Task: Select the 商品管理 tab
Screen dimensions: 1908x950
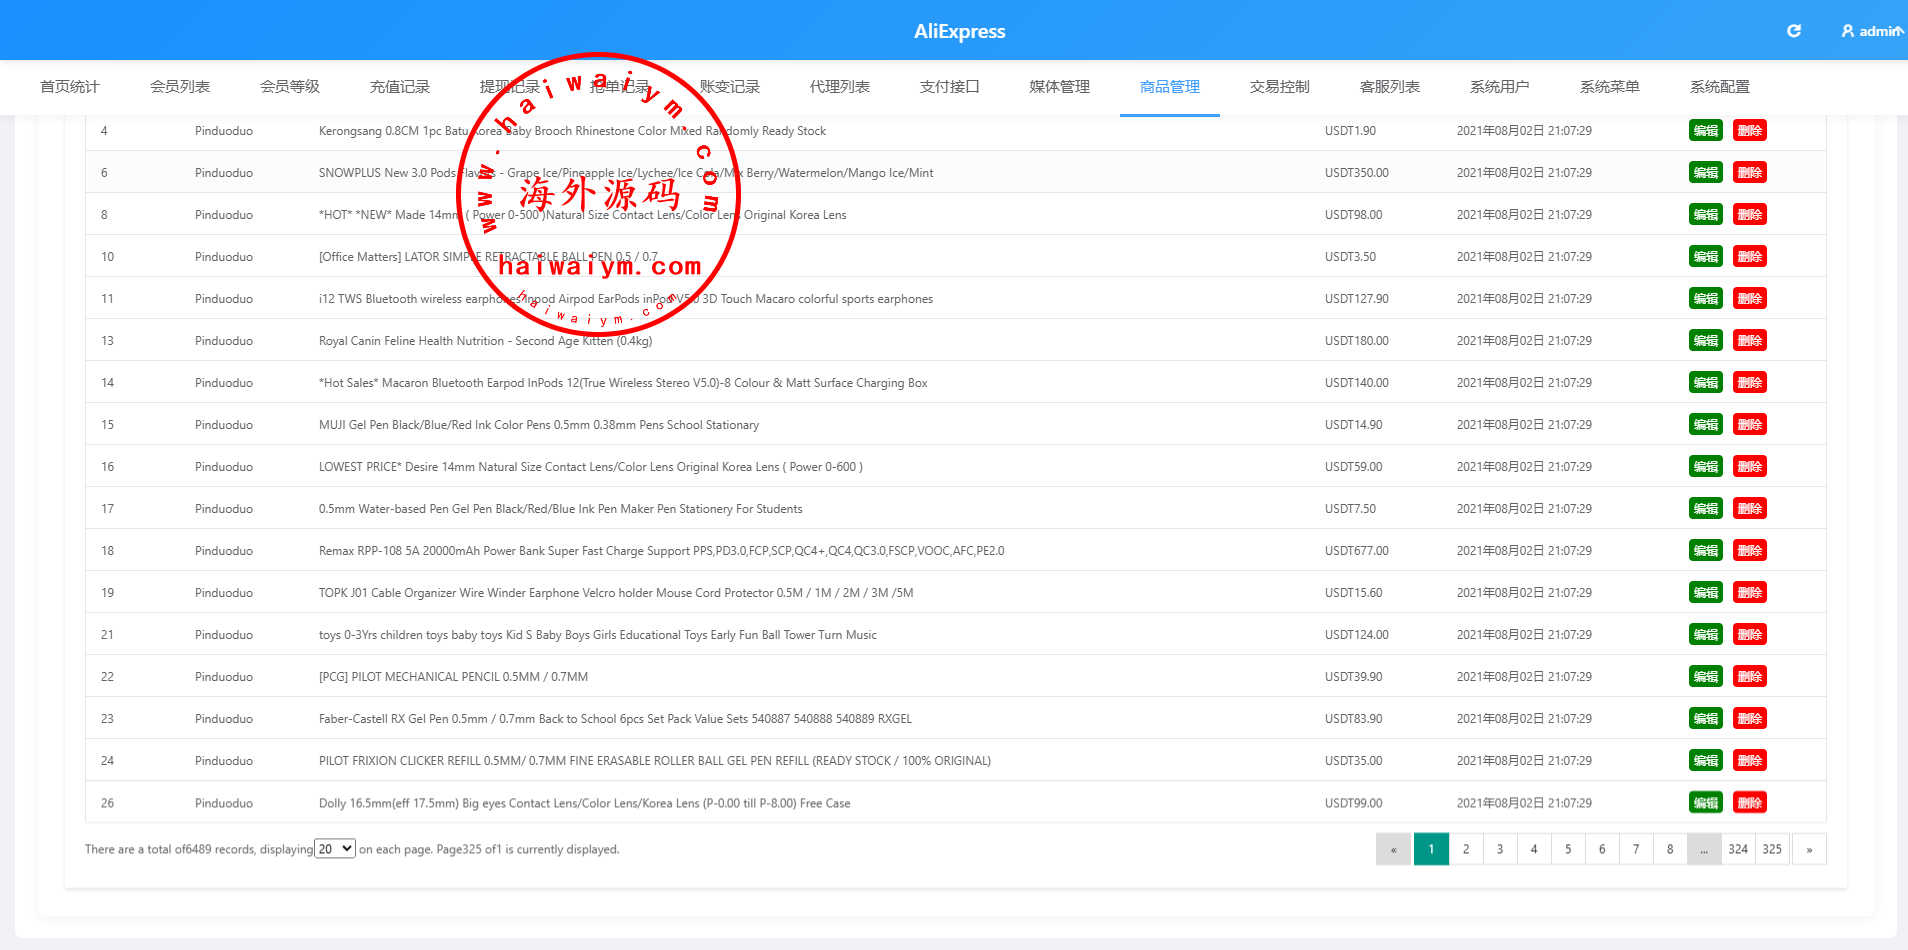Action: tap(1170, 87)
